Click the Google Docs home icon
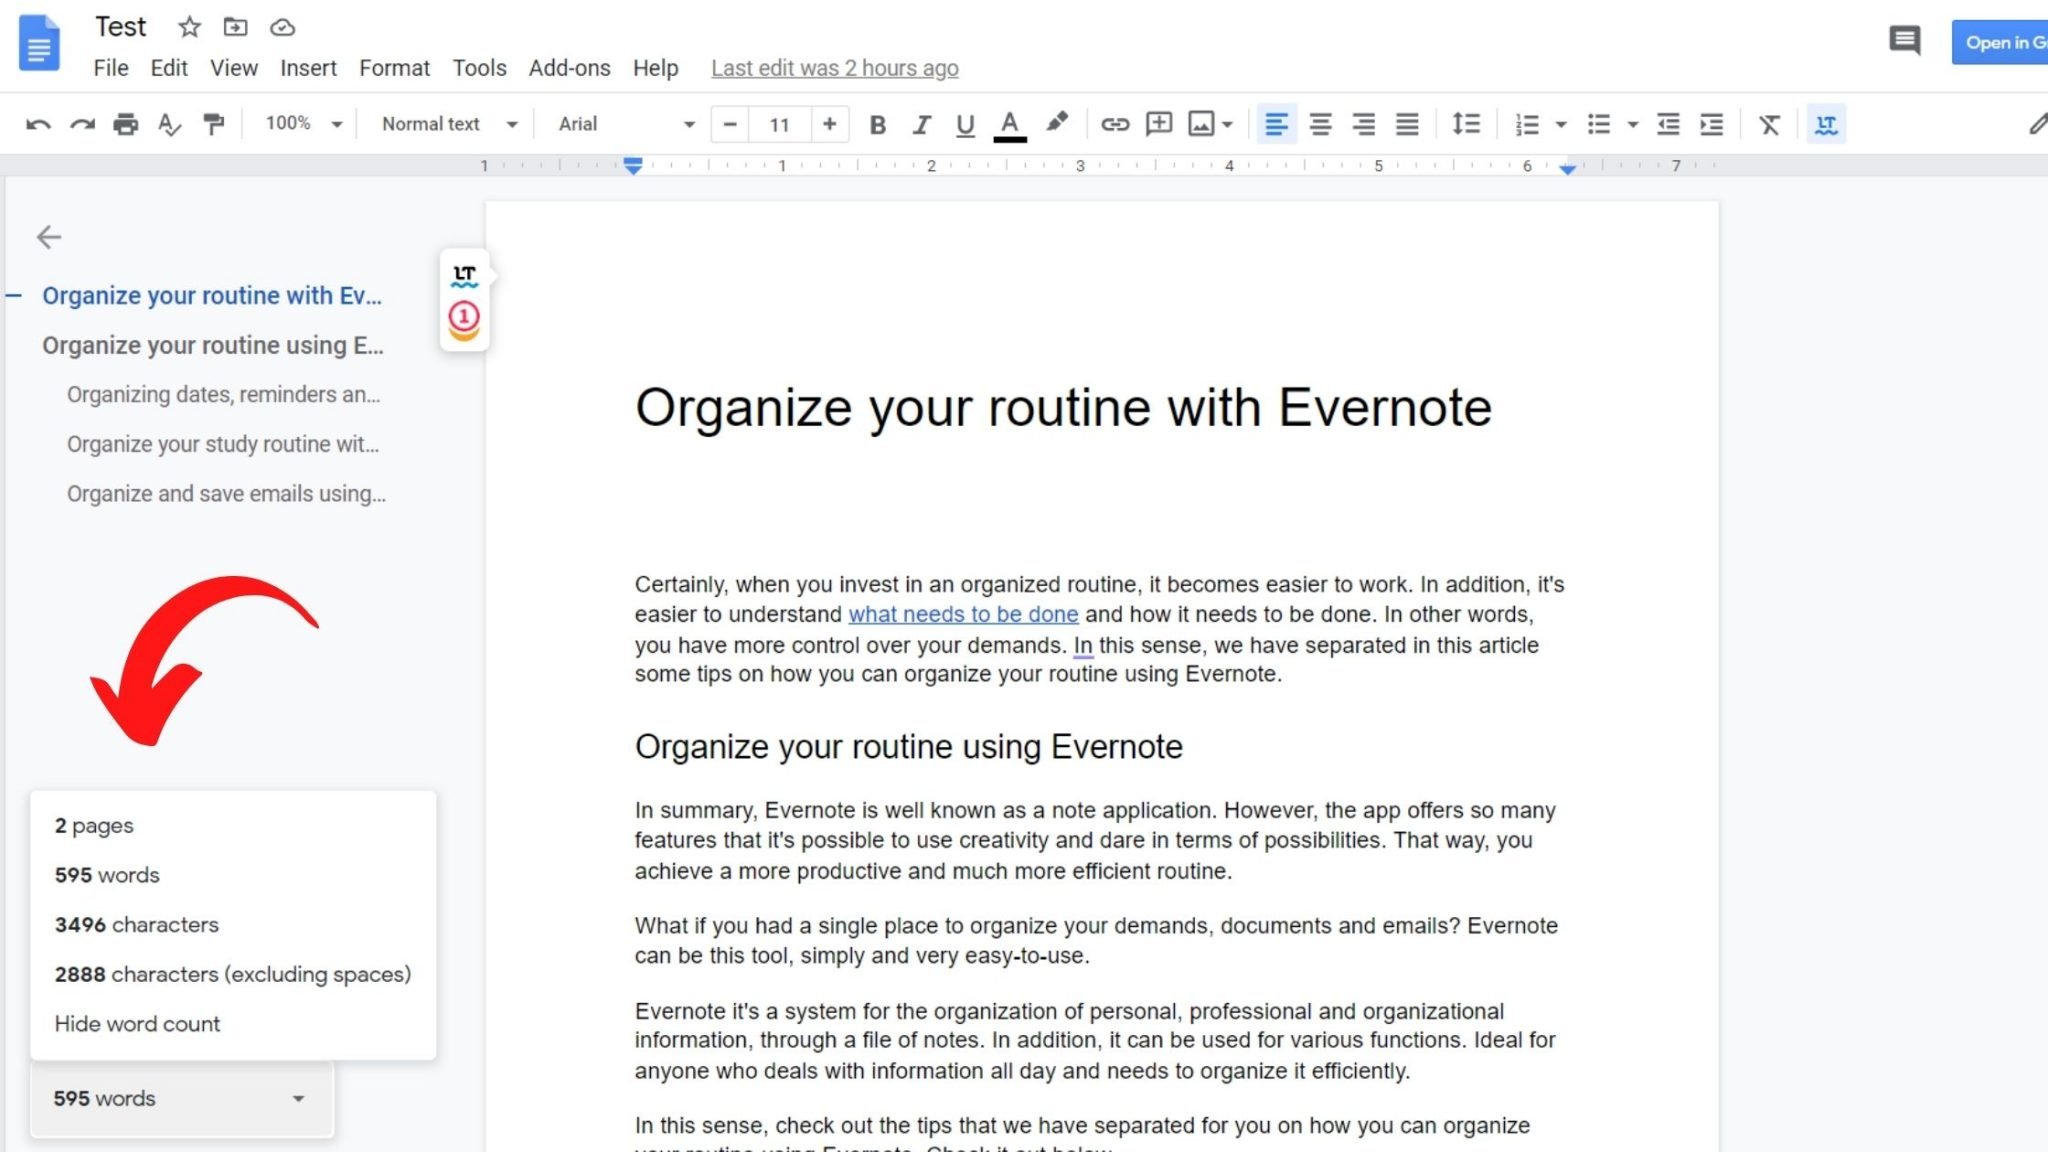This screenshot has height=1152, width=2048. click(40, 44)
